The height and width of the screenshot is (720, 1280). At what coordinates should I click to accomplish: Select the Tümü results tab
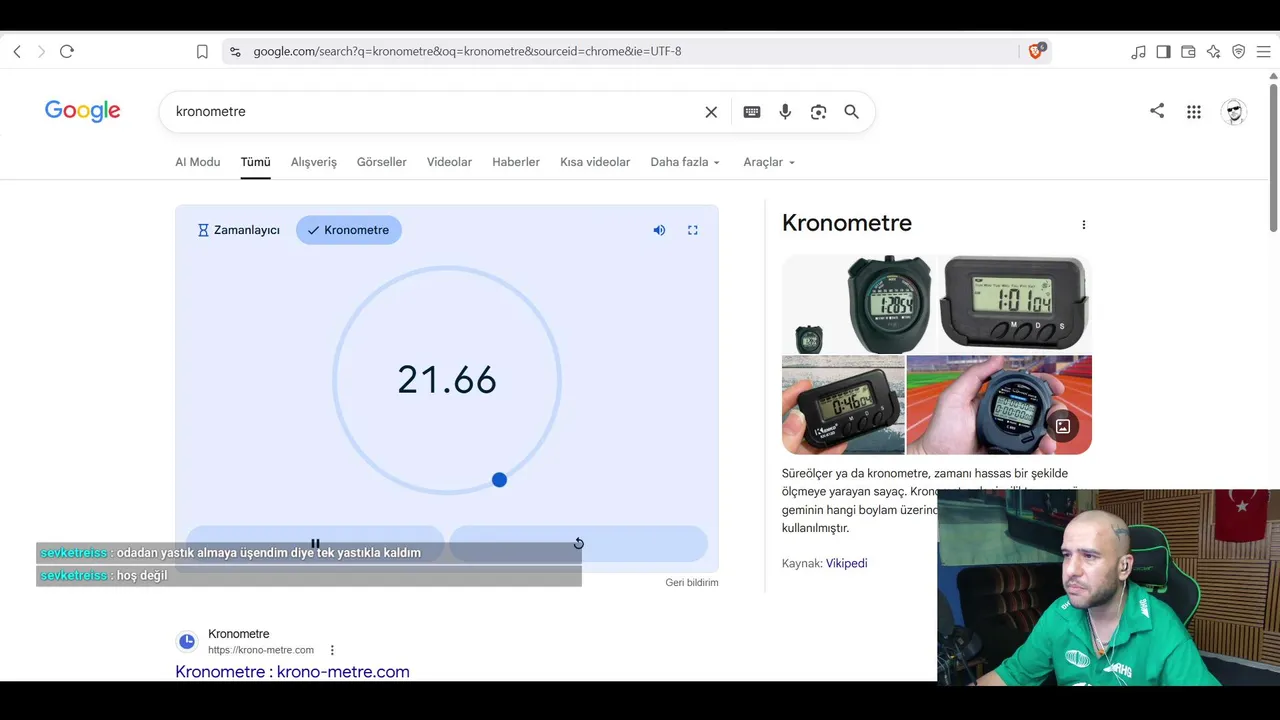pos(255,162)
